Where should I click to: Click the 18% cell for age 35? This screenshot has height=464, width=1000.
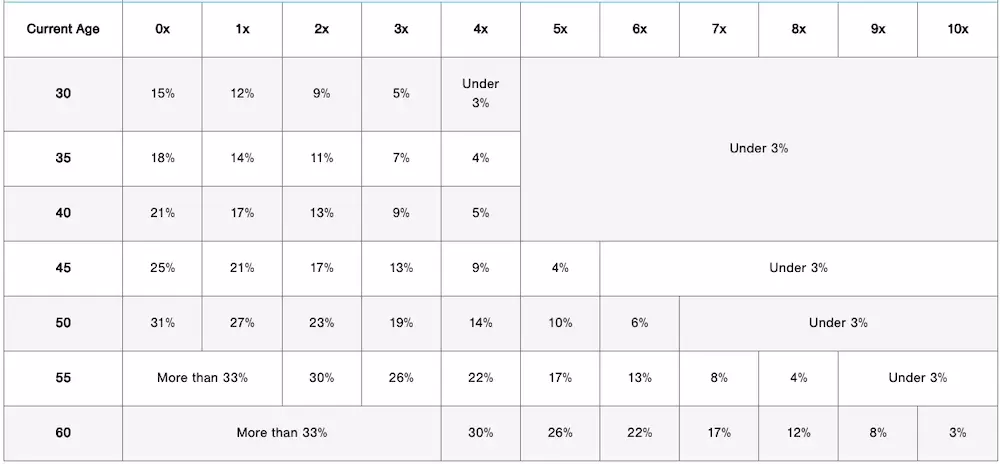point(162,159)
